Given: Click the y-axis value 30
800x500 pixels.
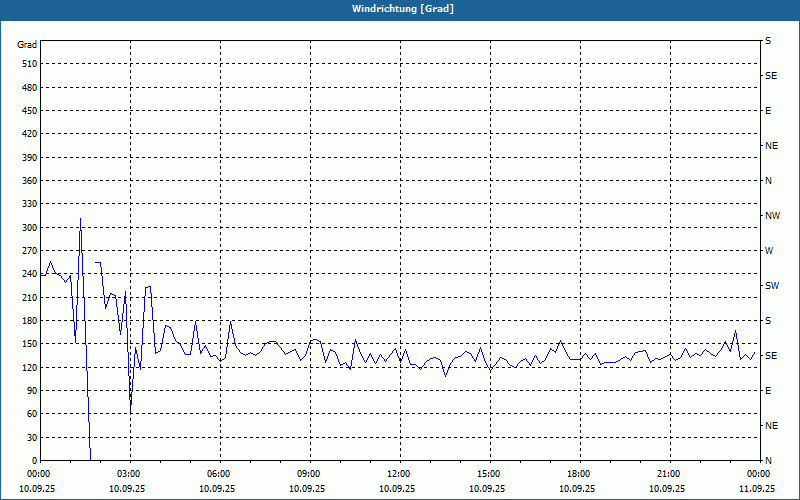Looking at the screenshot, I should tap(32, 437).
